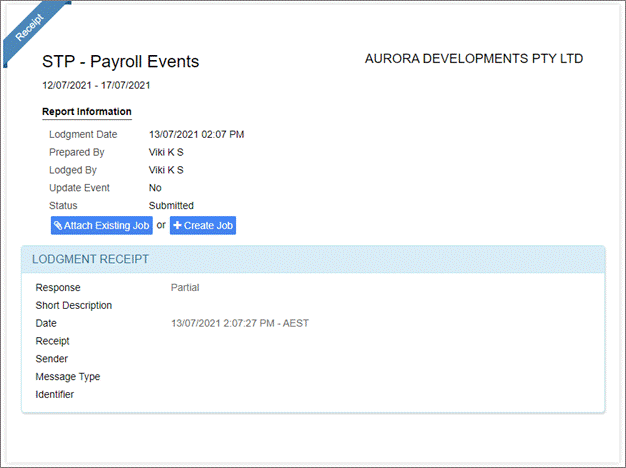
Task: Select the AURORA DEVELOPMENTS PTY LTD company name
Action: 474,59
